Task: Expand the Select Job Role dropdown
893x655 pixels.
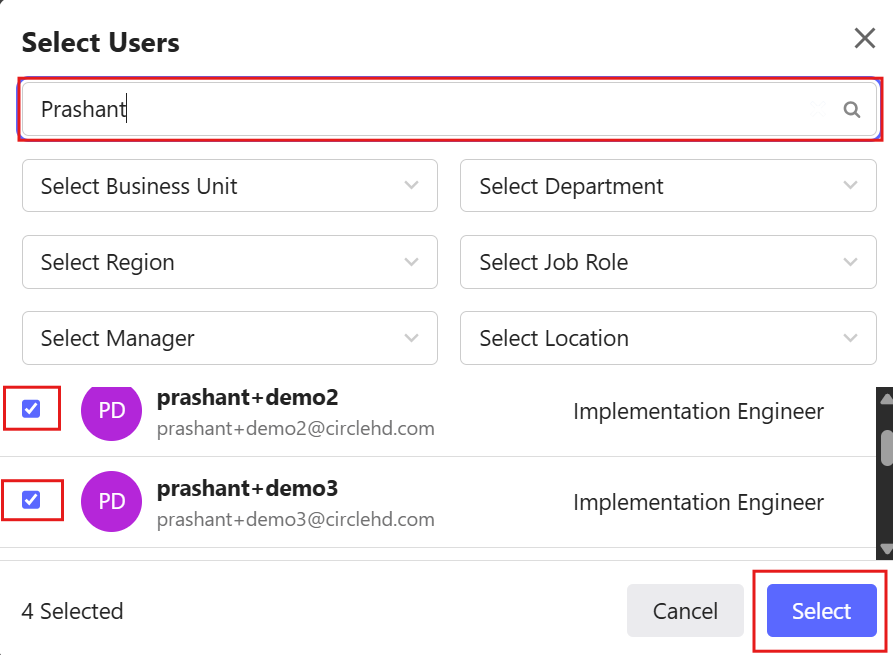Action: coord(668,262)
